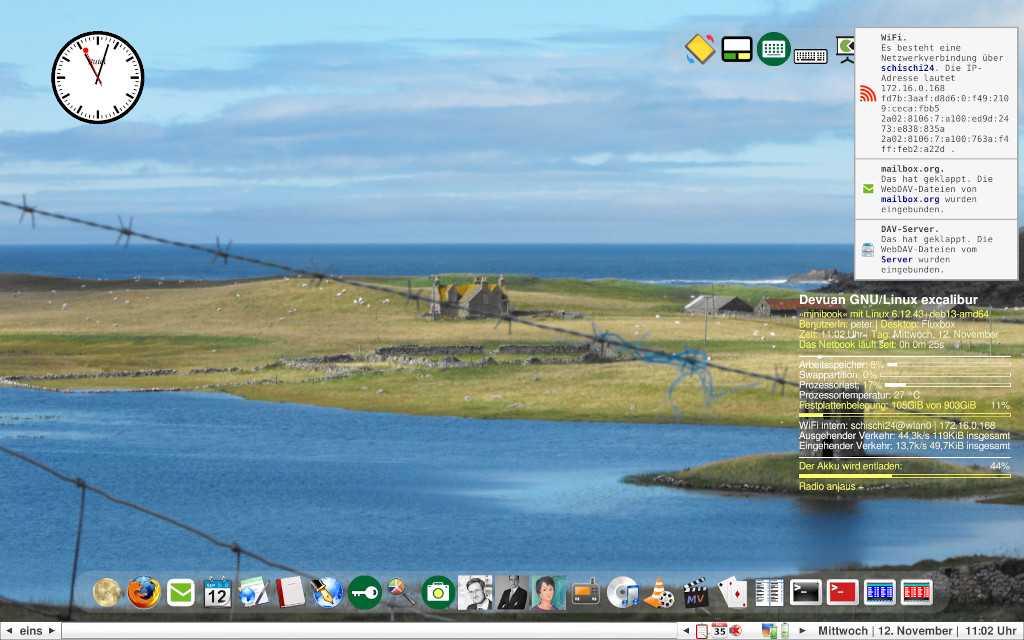Screen dimensions: 1024x640
Task: Toggle the muted volume tray icon
Action: coord(735,631)
